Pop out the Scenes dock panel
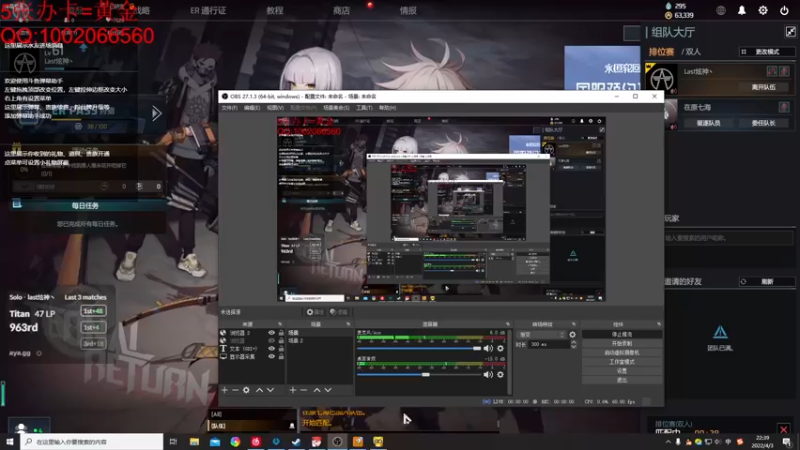The width and height of the screenshot is (800, 450). pyautogui.click(x=348, y=324)
